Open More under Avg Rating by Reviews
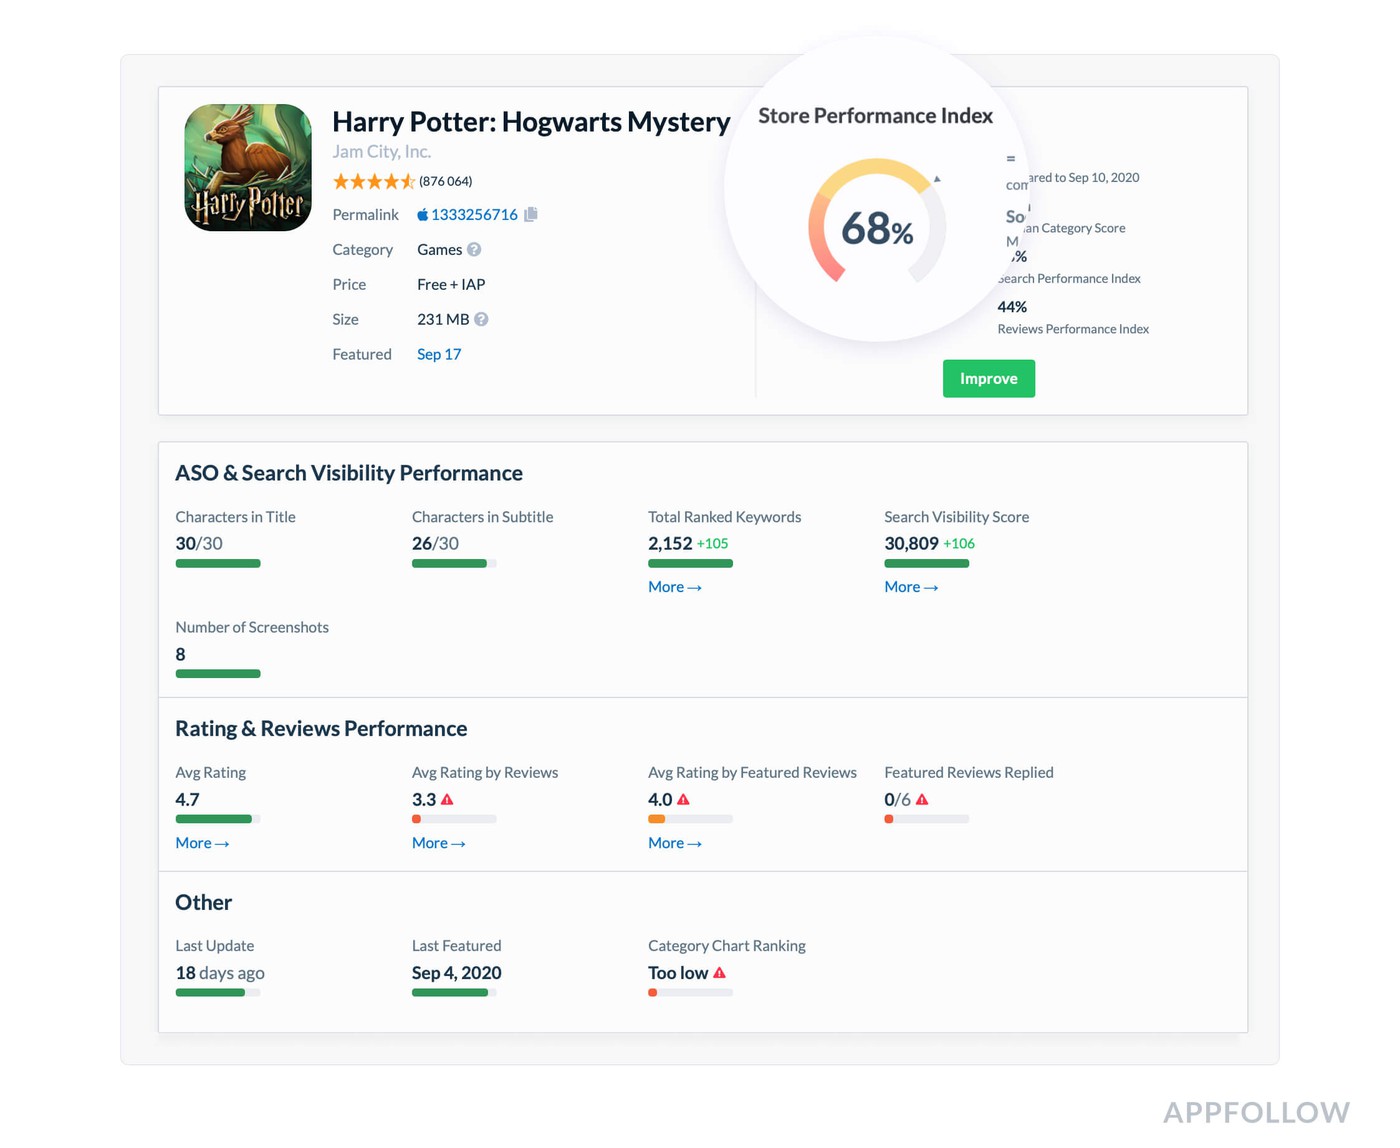The width and height of the screenshot is (1400, 1148). (438, 843)
